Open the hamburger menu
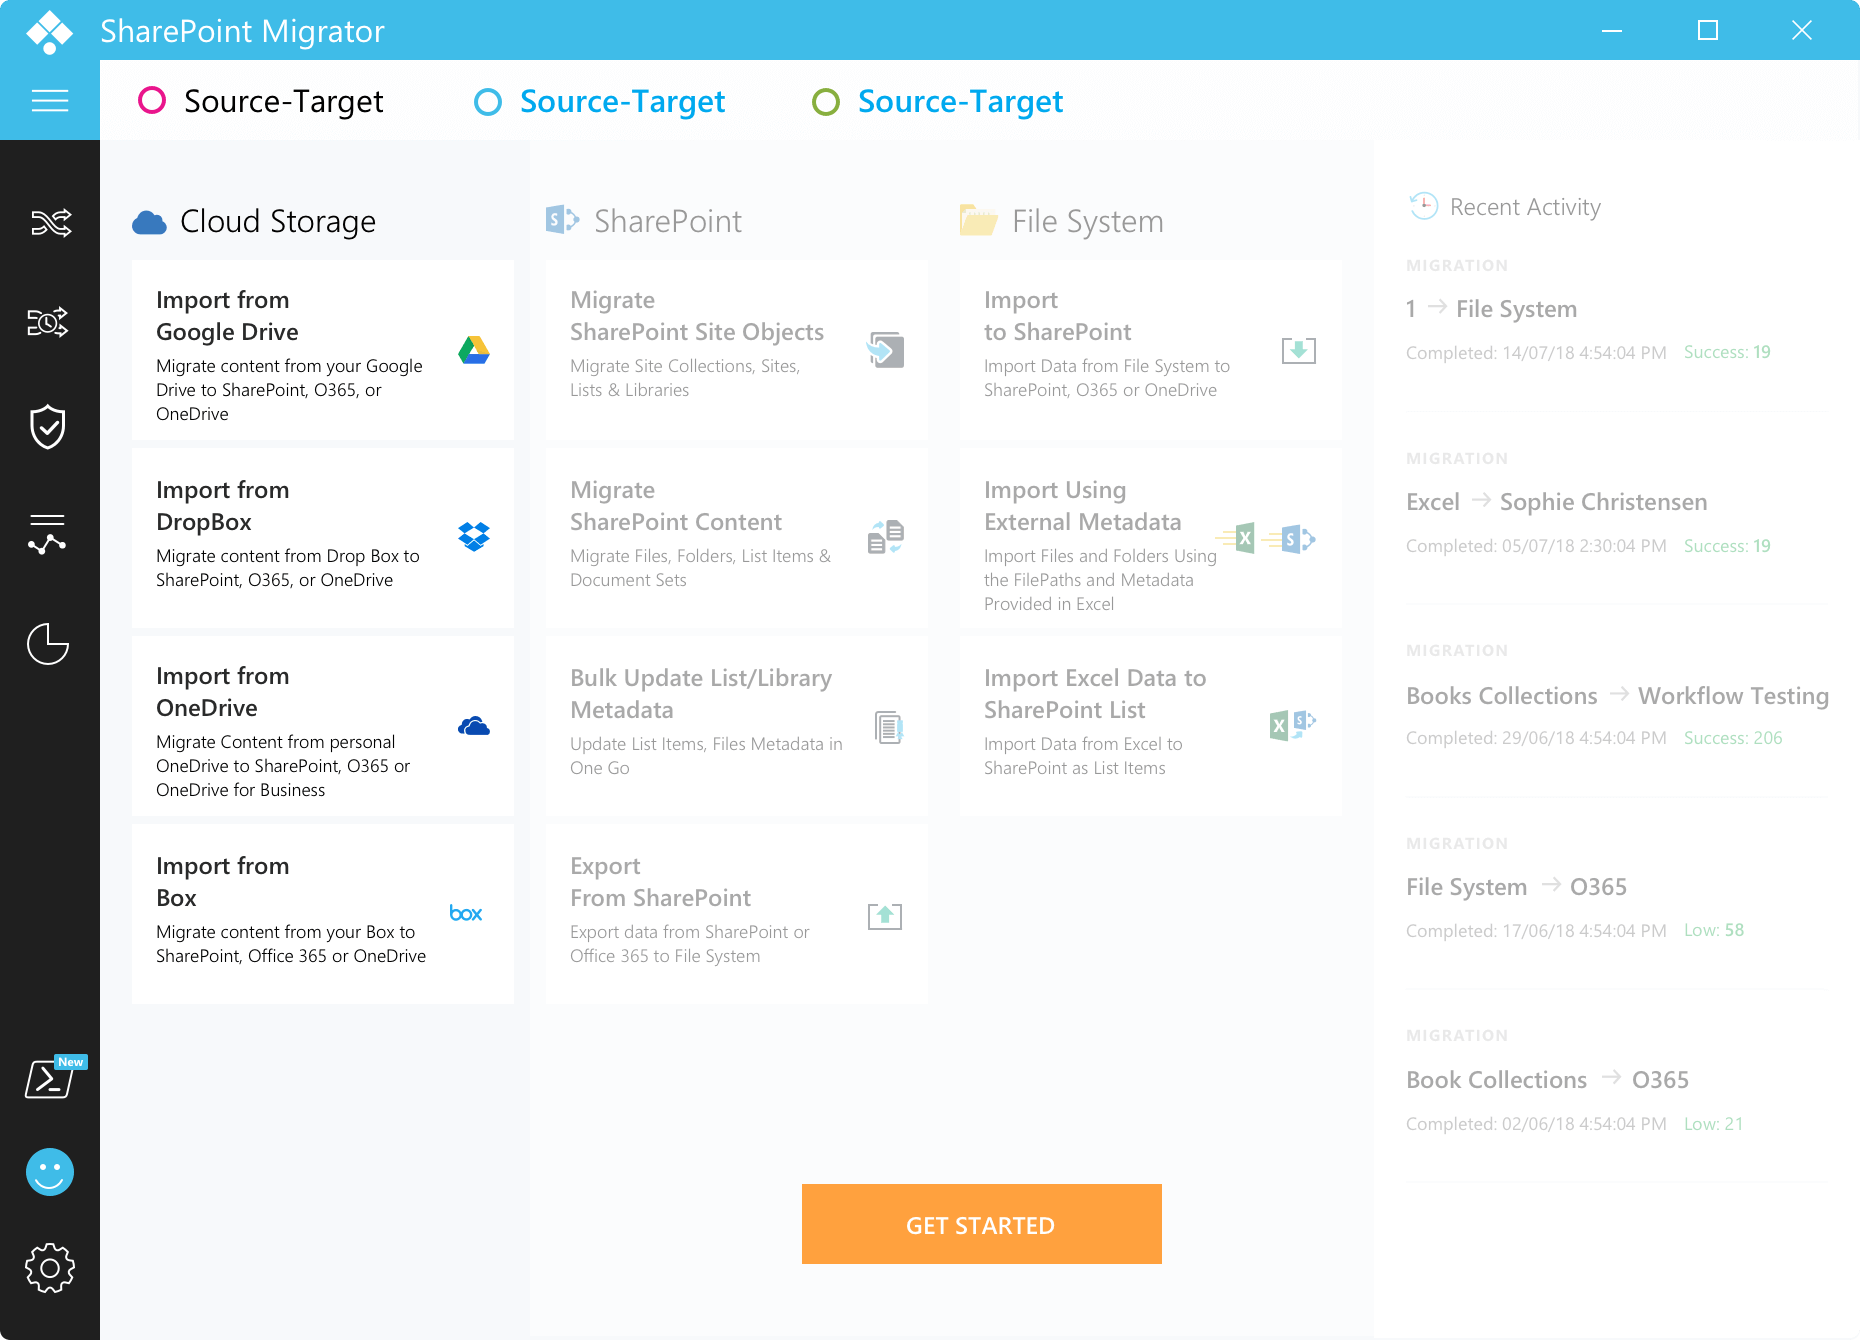Screen dimensions: 1860x1340 (x=50, y=100)
